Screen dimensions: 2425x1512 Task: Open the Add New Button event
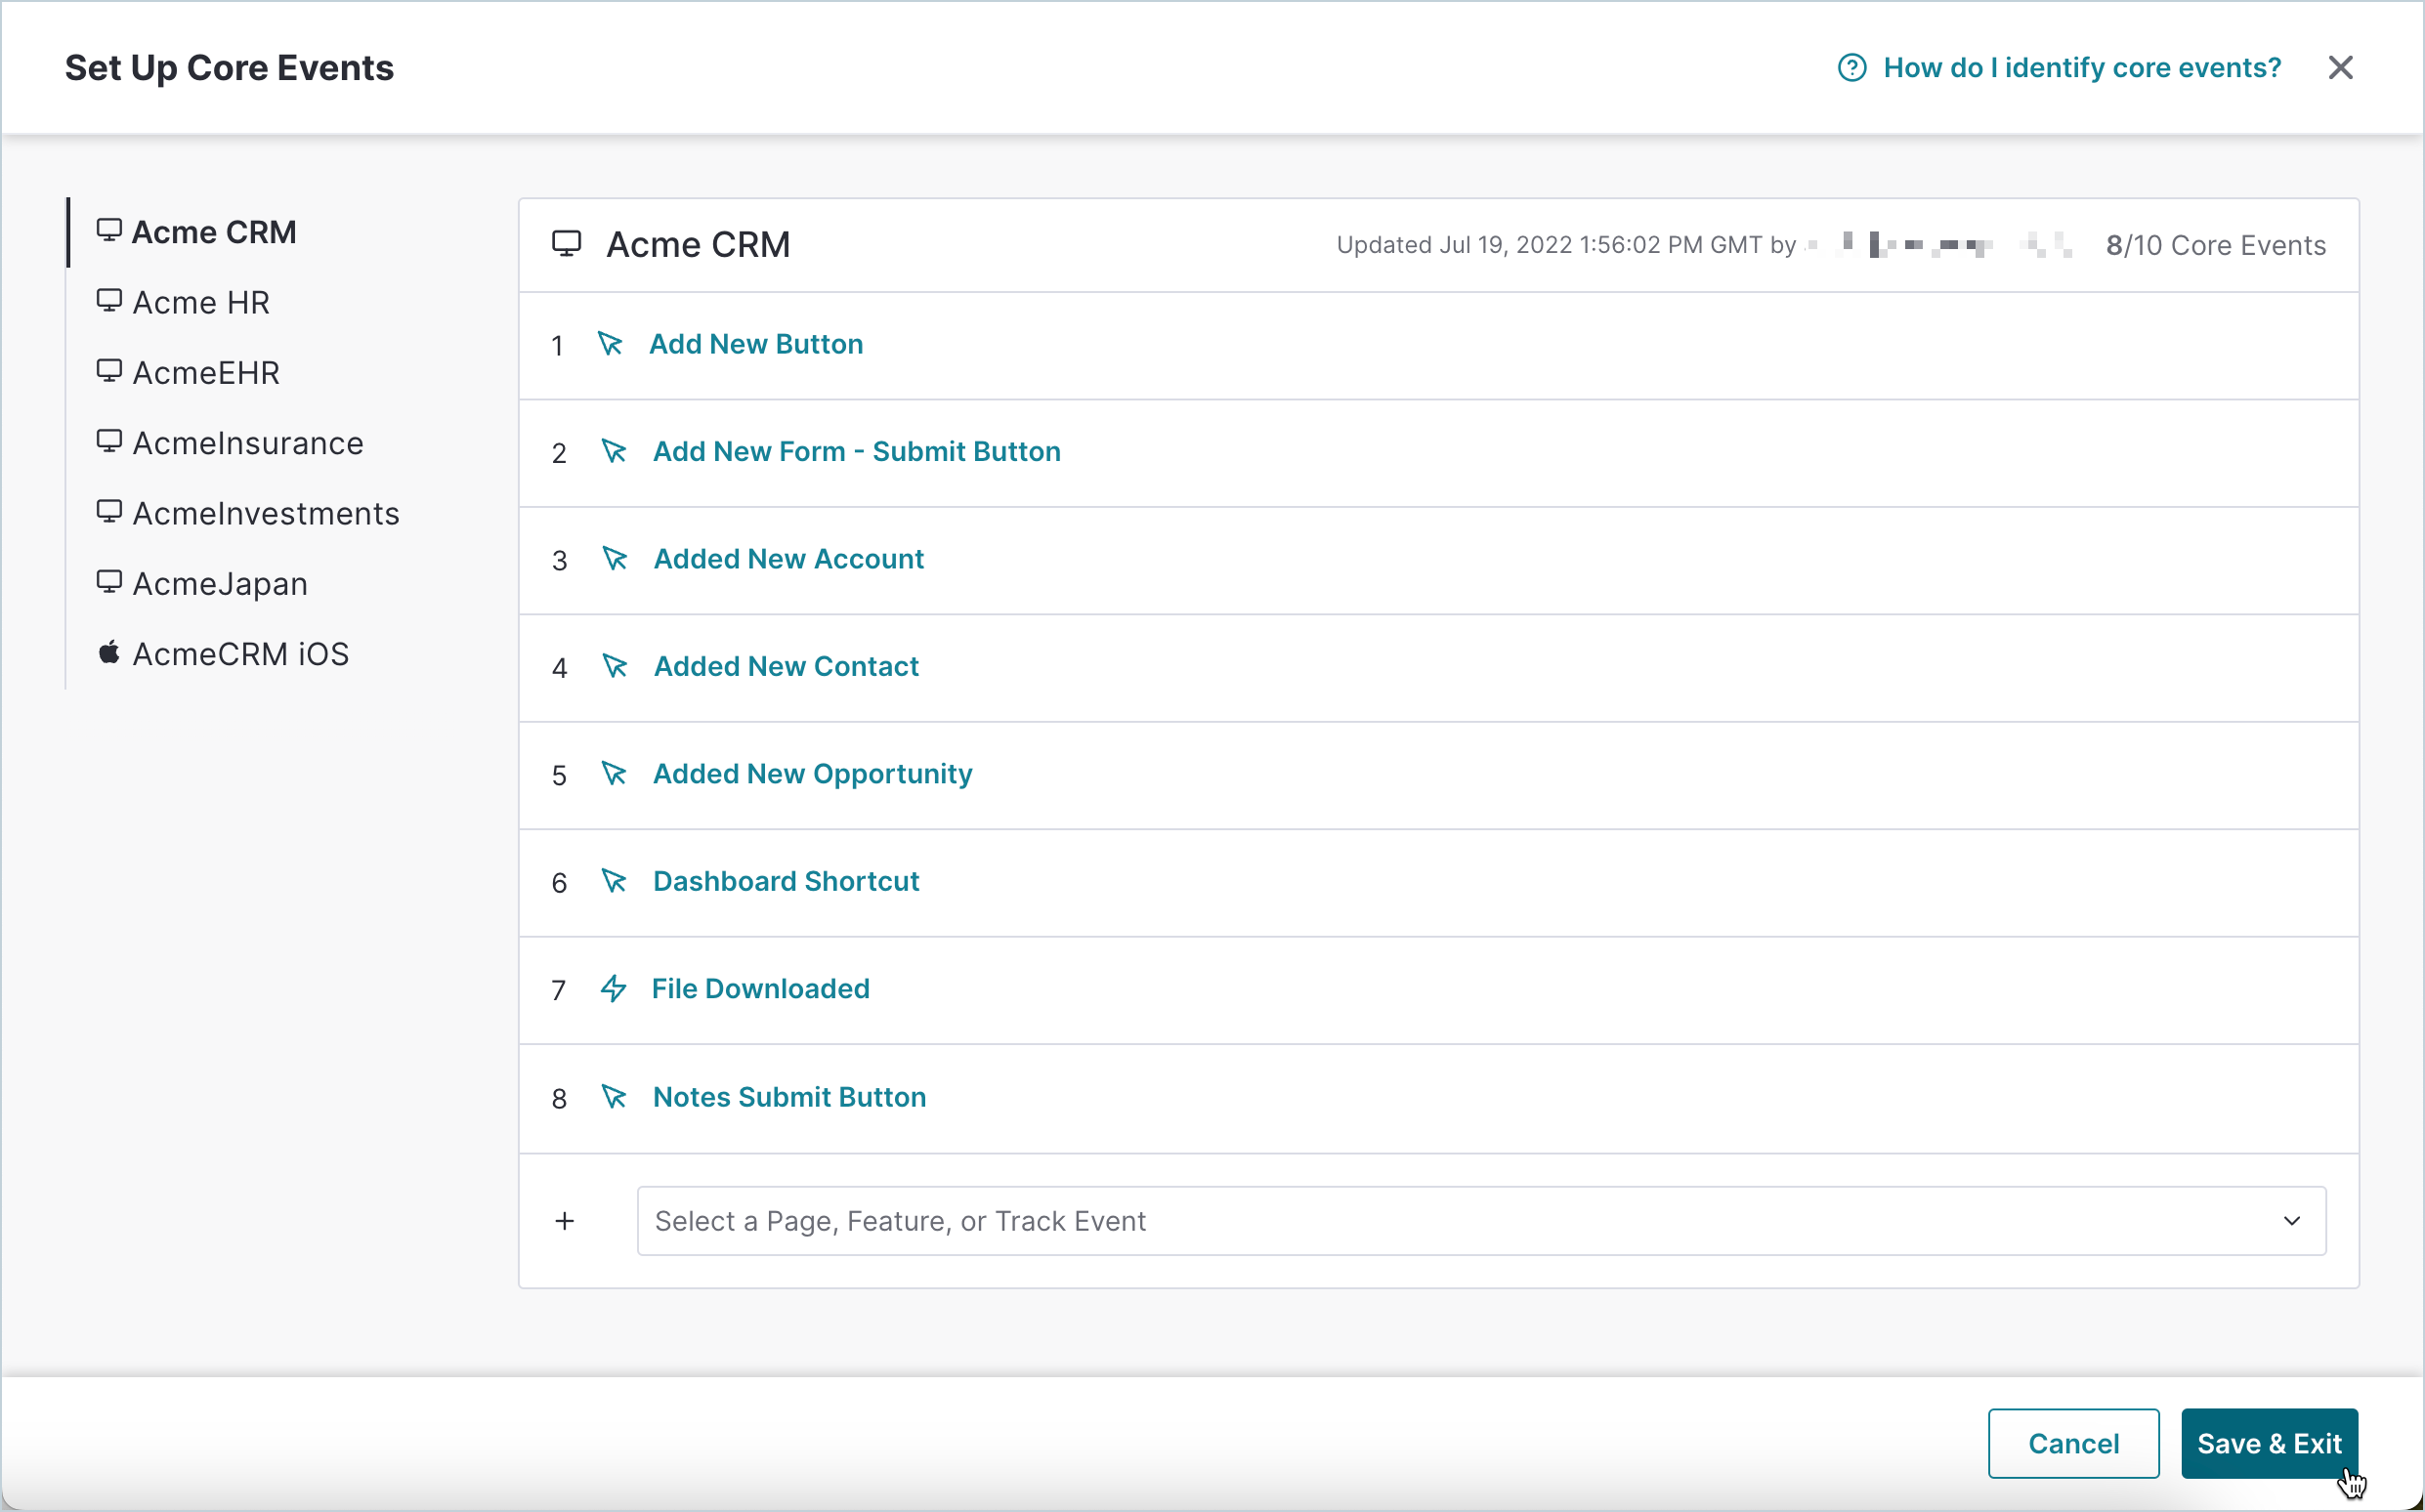click(x=756, y=344)
